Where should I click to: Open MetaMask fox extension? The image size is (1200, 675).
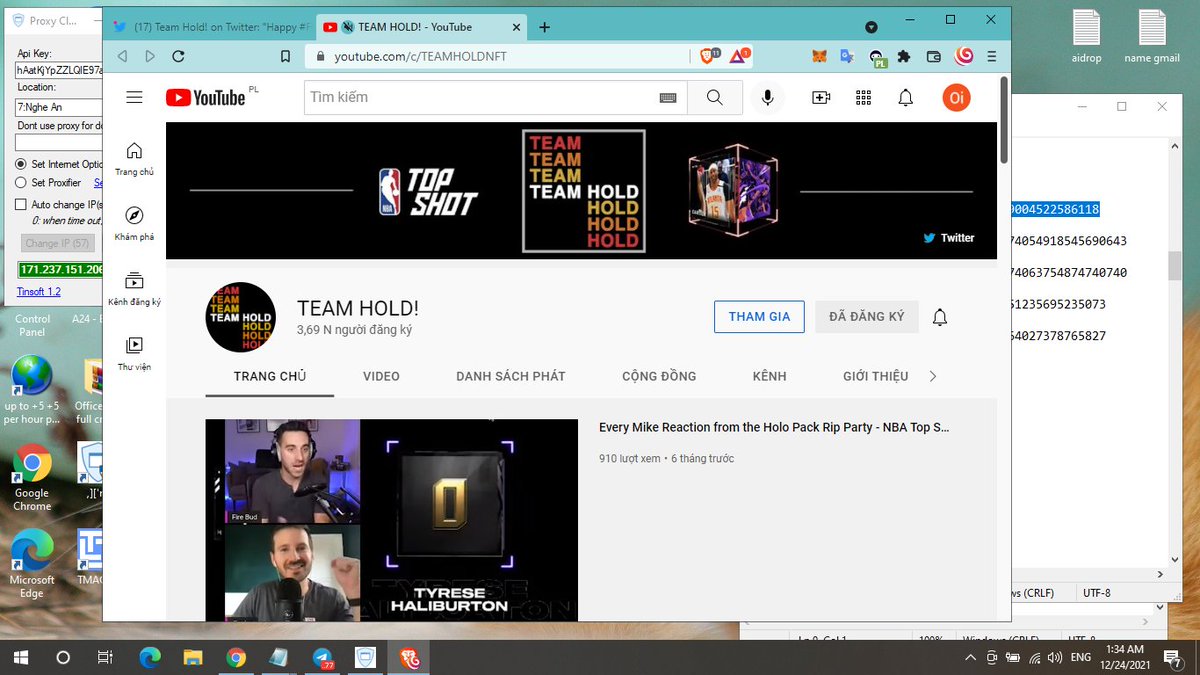point(819,57)
